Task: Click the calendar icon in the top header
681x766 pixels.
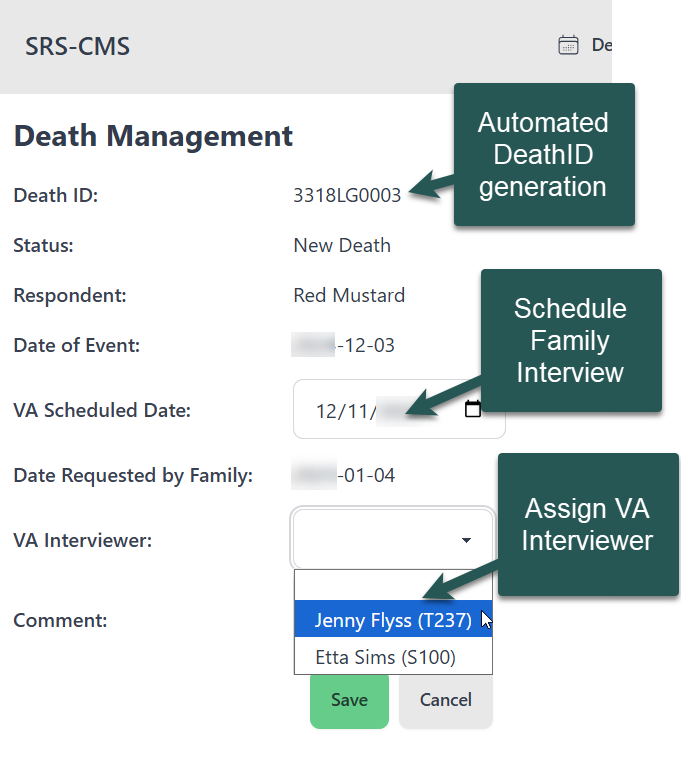Action: 568,45
